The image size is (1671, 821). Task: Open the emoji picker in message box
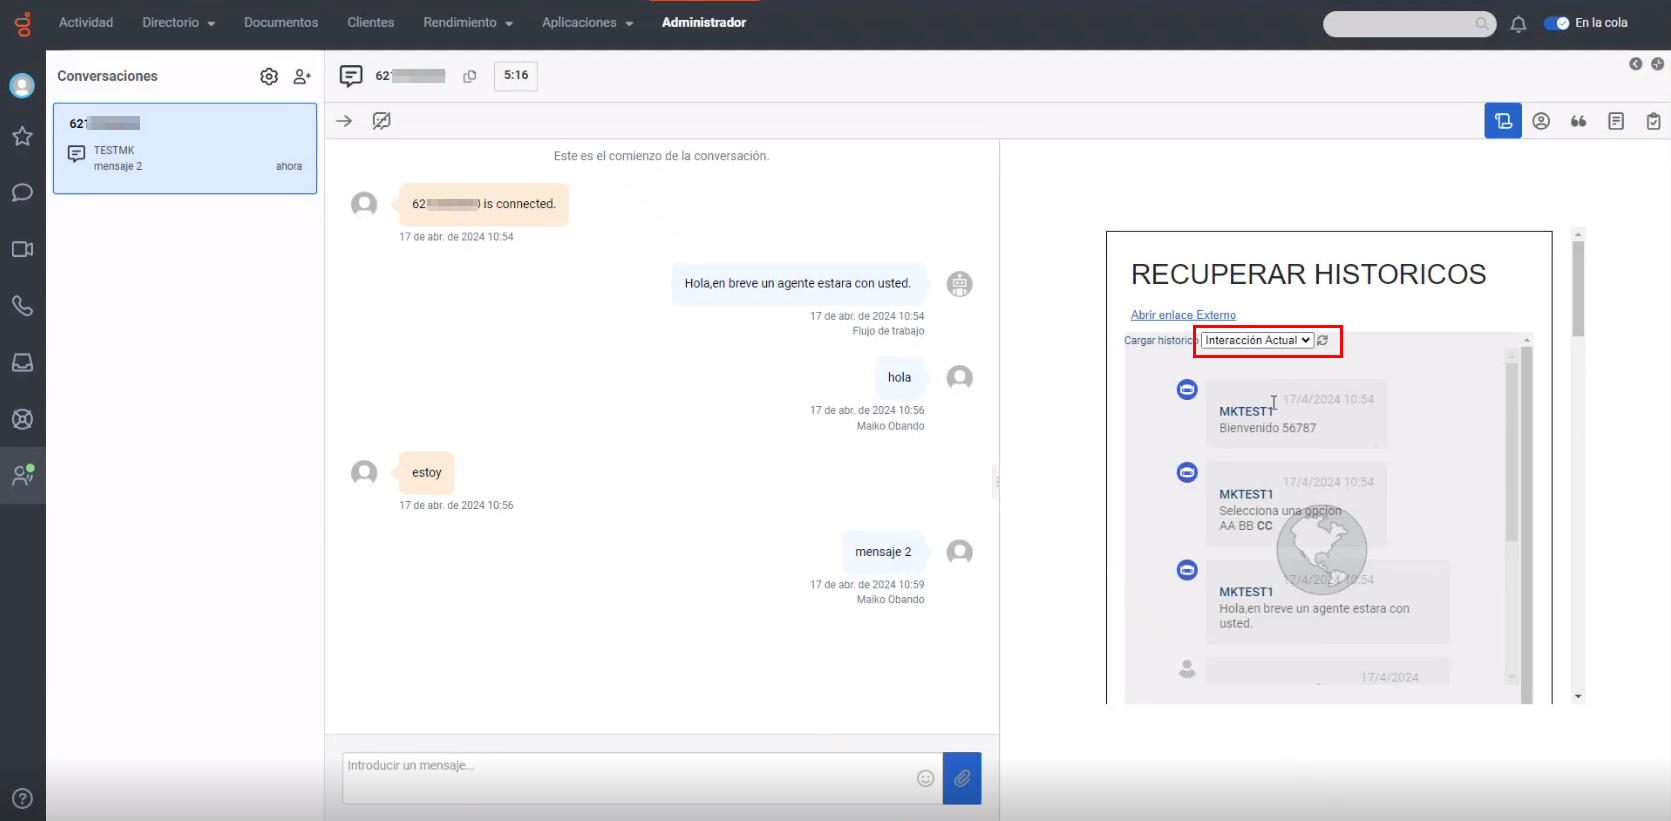925,778
